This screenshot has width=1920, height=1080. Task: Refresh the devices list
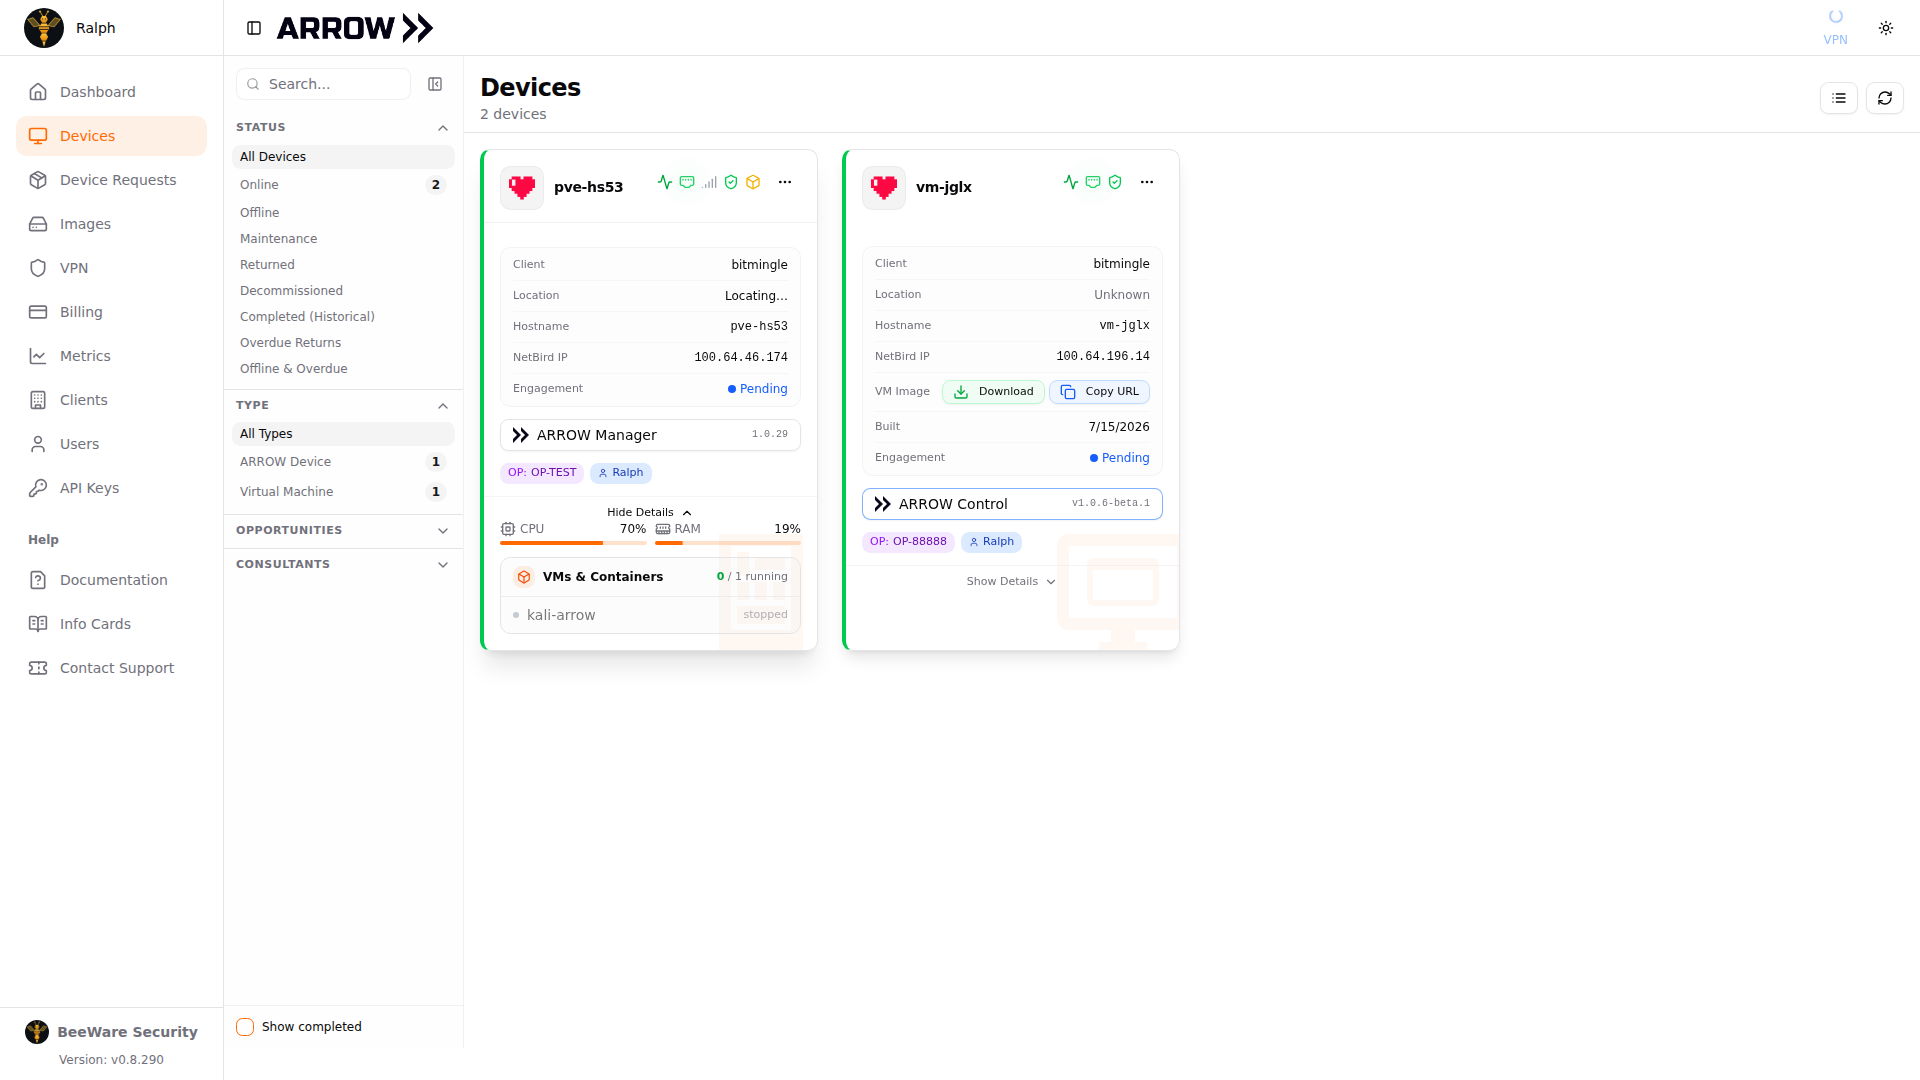coord(1885,98)
